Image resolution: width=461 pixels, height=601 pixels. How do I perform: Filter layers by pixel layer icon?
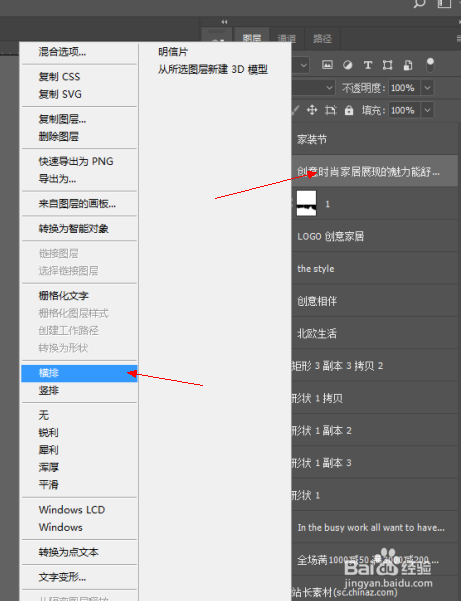[x=327, y=65]
